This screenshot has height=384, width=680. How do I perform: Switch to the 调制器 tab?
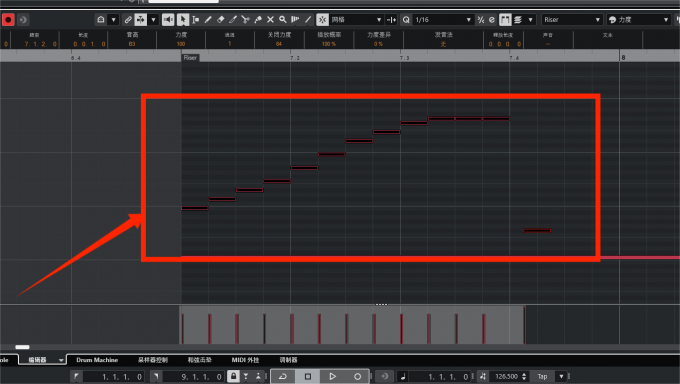click(x=288, y=360)
